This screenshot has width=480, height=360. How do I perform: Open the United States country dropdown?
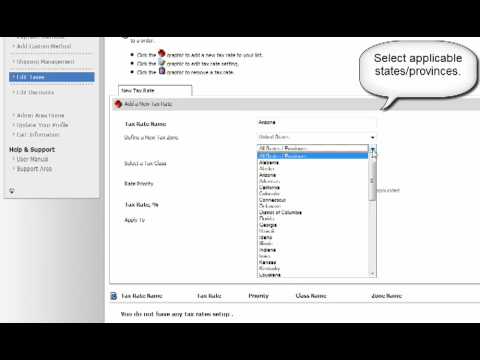[317, 137]
